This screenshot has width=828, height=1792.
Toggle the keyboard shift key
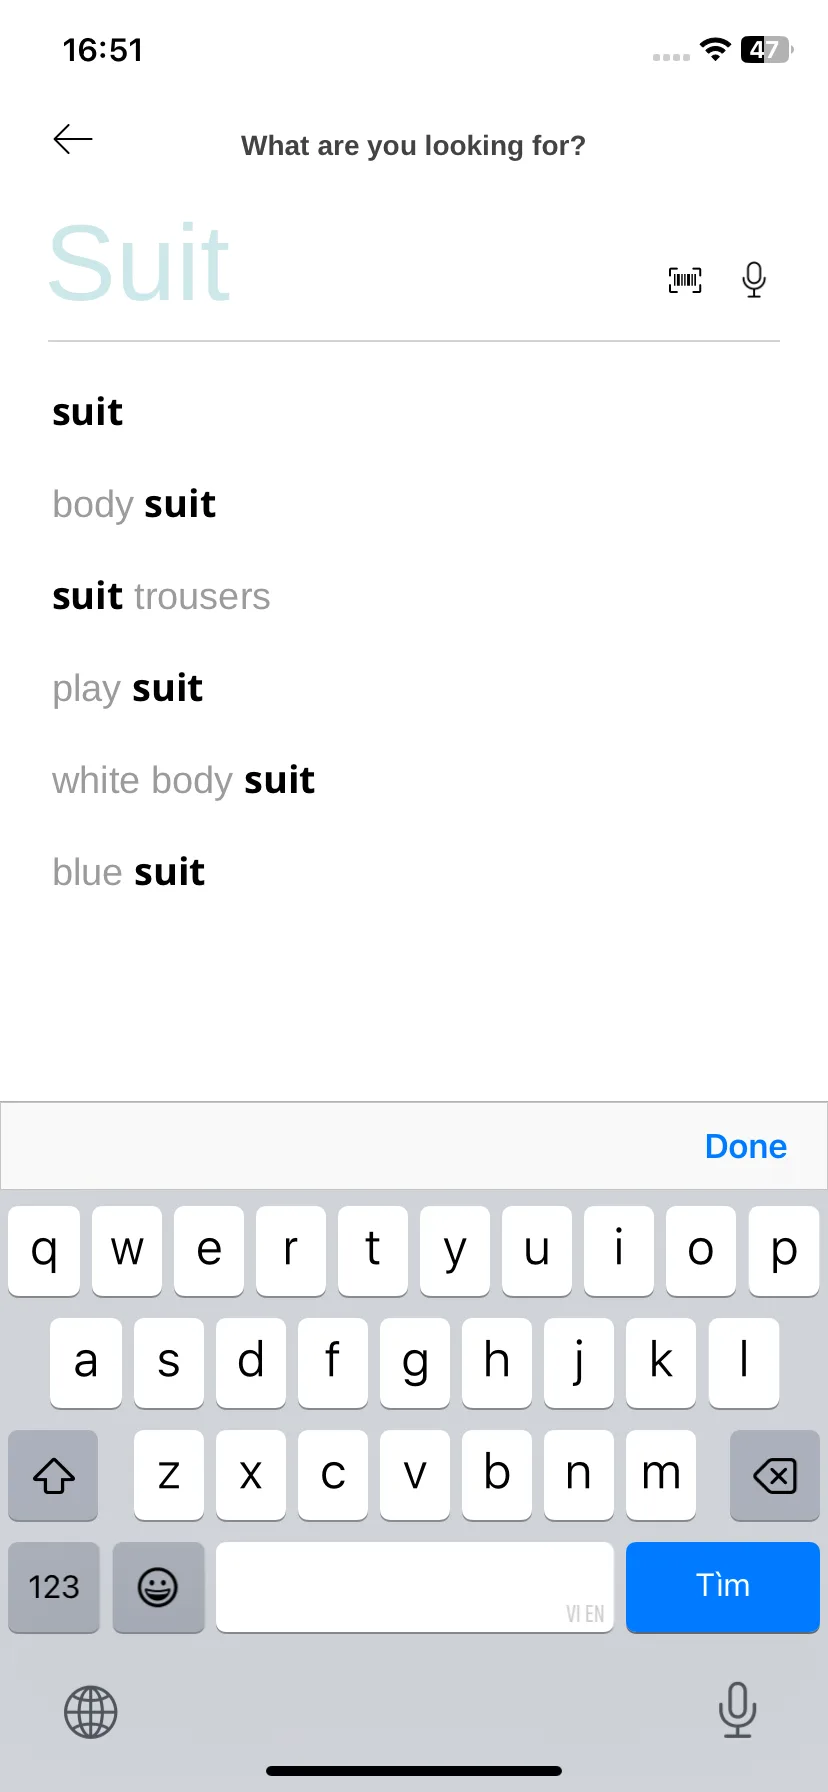(53, 1475)
